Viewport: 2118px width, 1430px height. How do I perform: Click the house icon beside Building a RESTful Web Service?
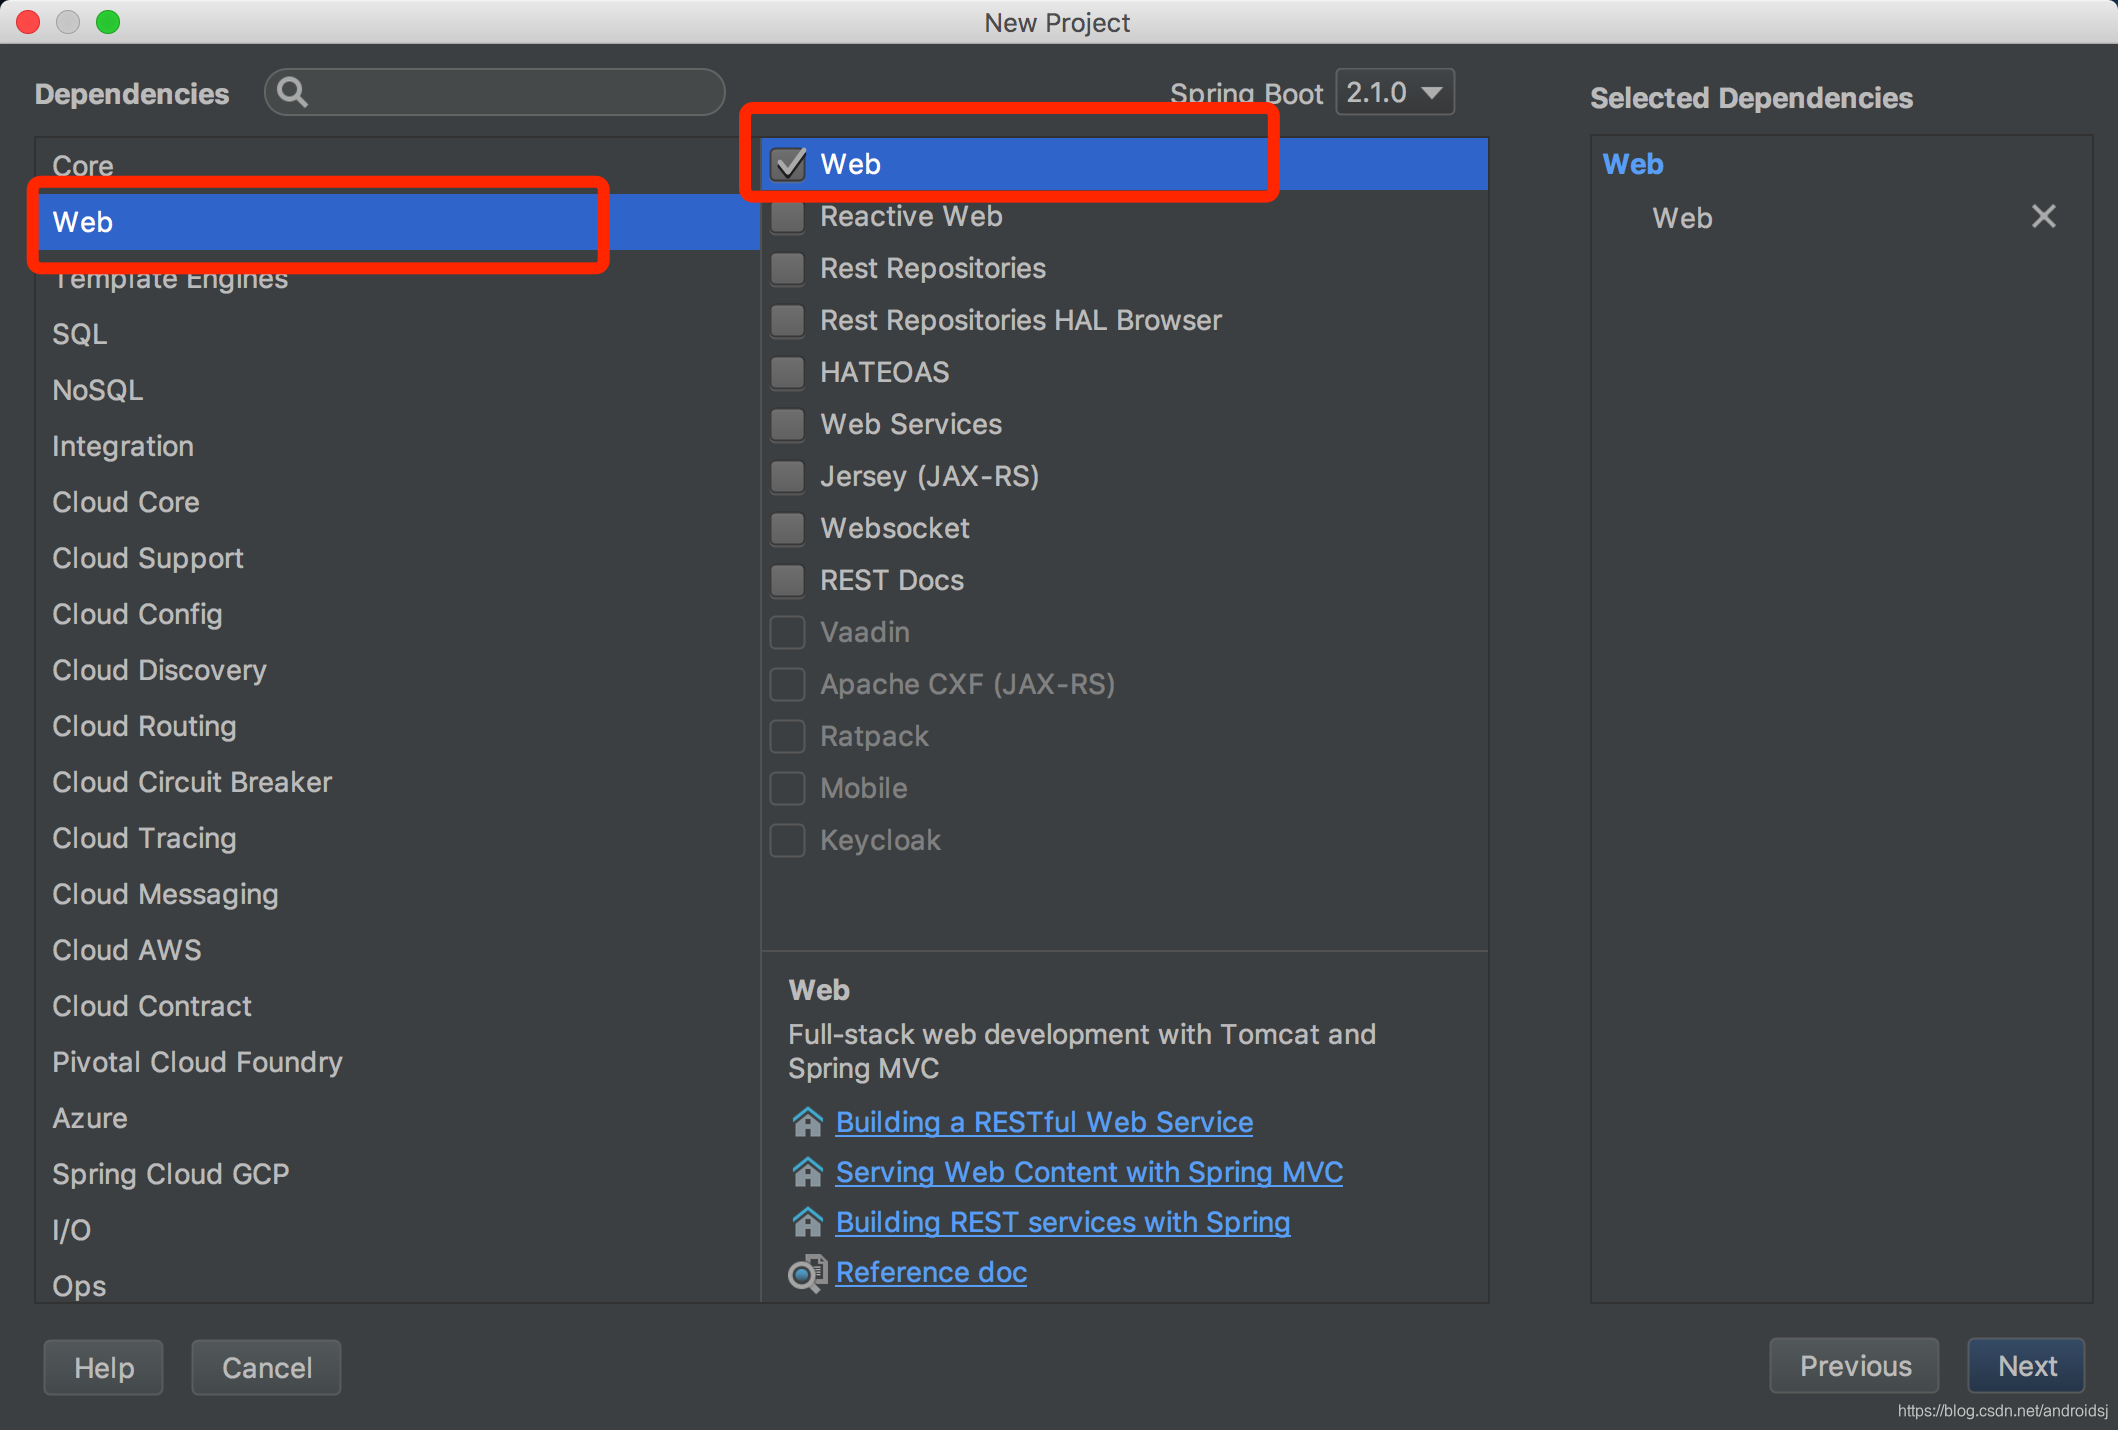coord(807,1122)
